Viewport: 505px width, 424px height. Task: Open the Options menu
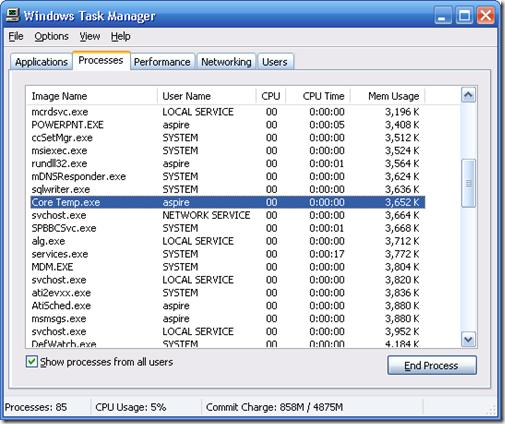click(51, 36)
